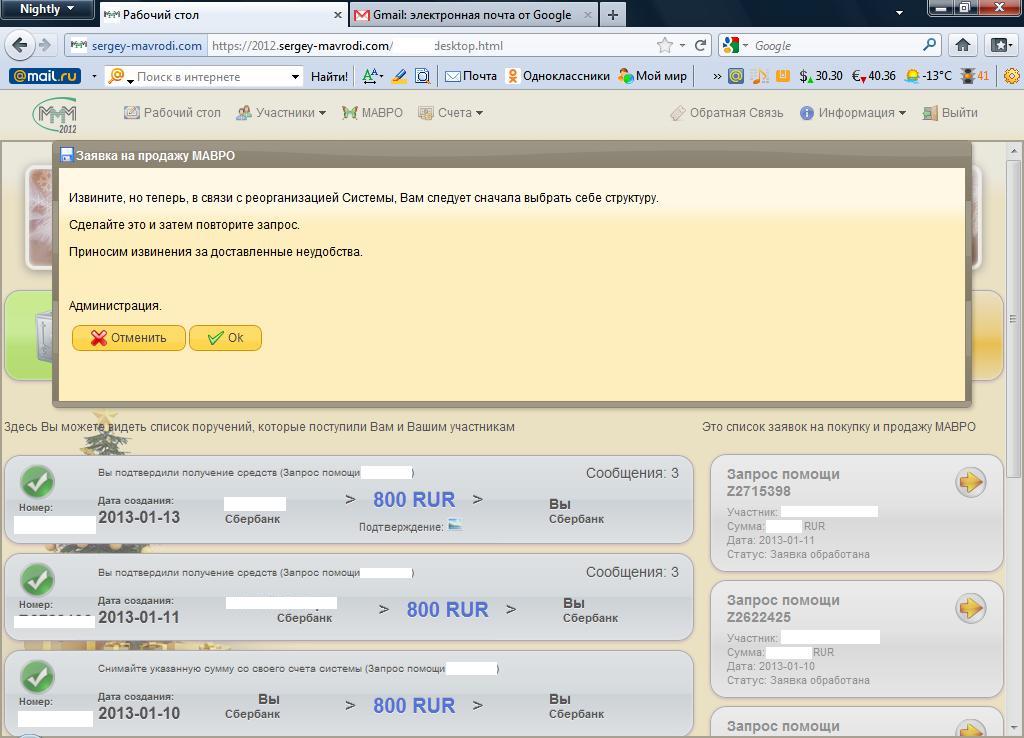Open Почта link in mail.ru toolbar
Screen dimensions: 1024x738
[471, 76]
